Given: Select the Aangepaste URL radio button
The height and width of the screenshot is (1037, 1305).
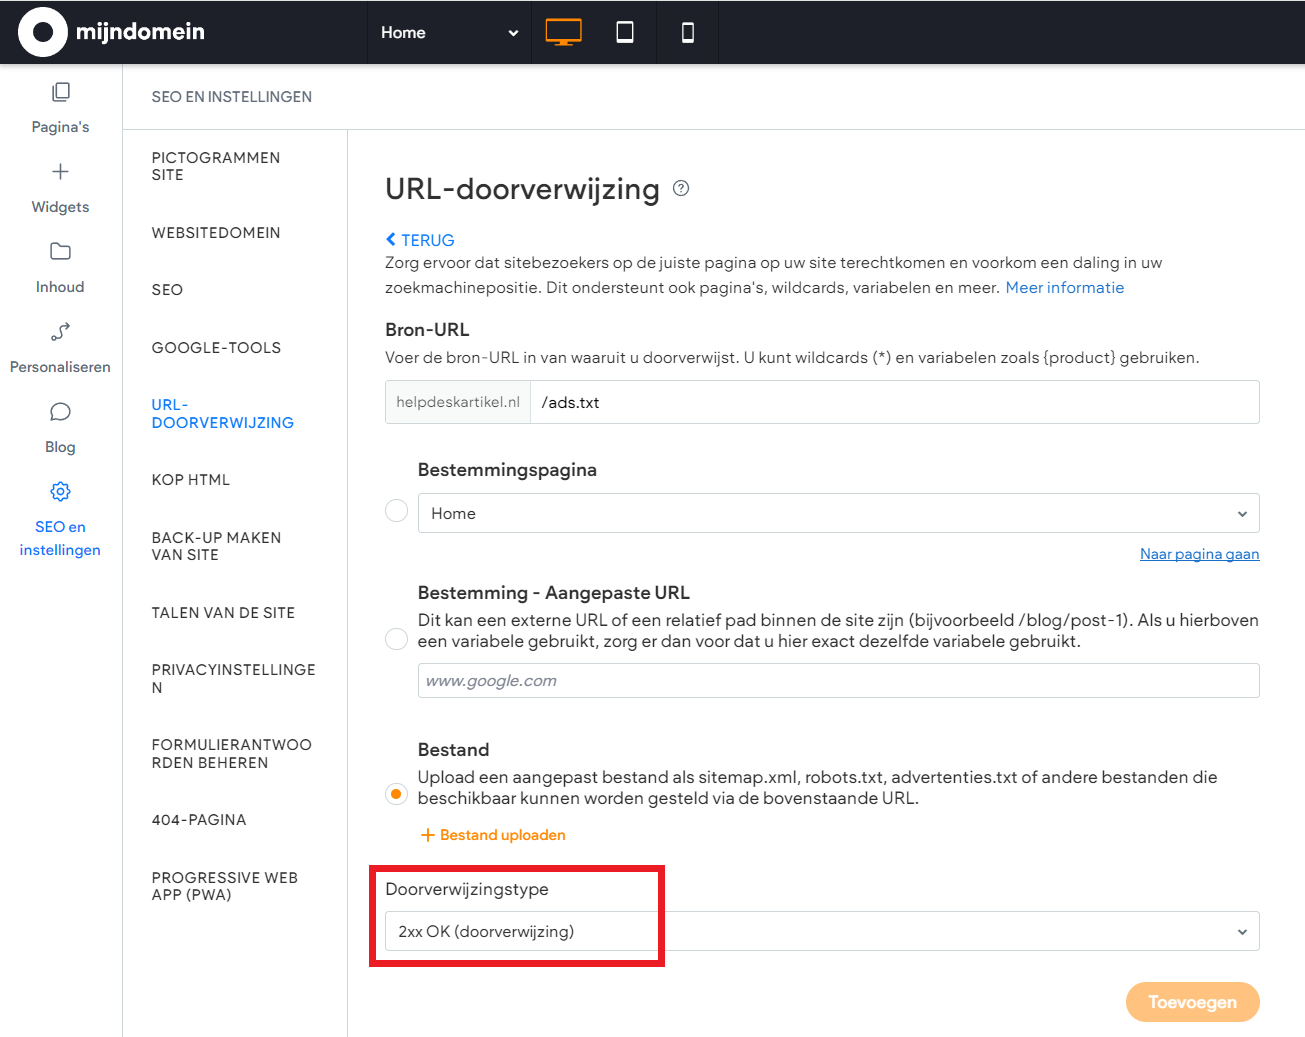Looking at the screenshot, I should click(397, 639).
